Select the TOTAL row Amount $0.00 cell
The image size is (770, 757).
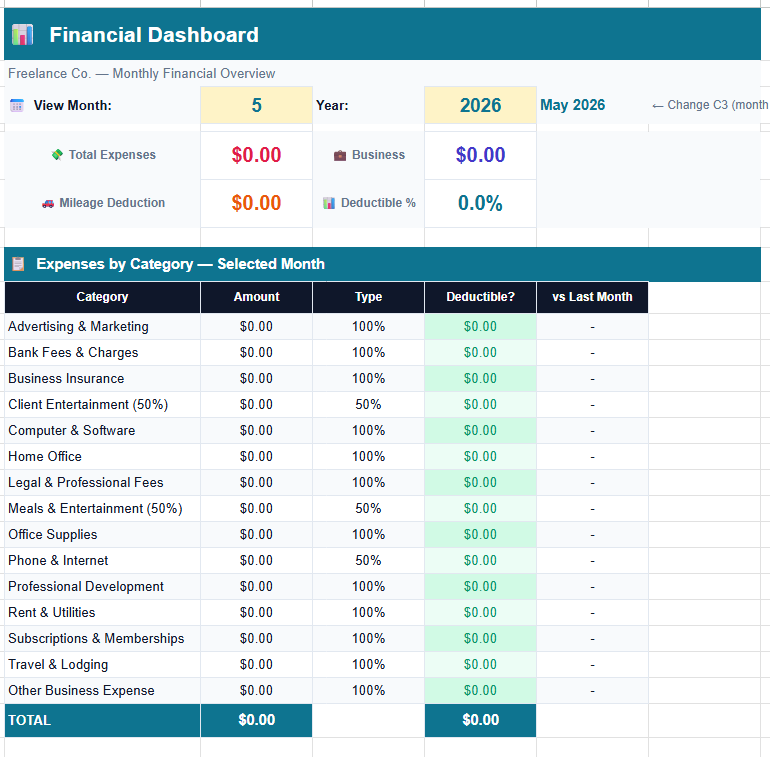click(x=256, y=720)
